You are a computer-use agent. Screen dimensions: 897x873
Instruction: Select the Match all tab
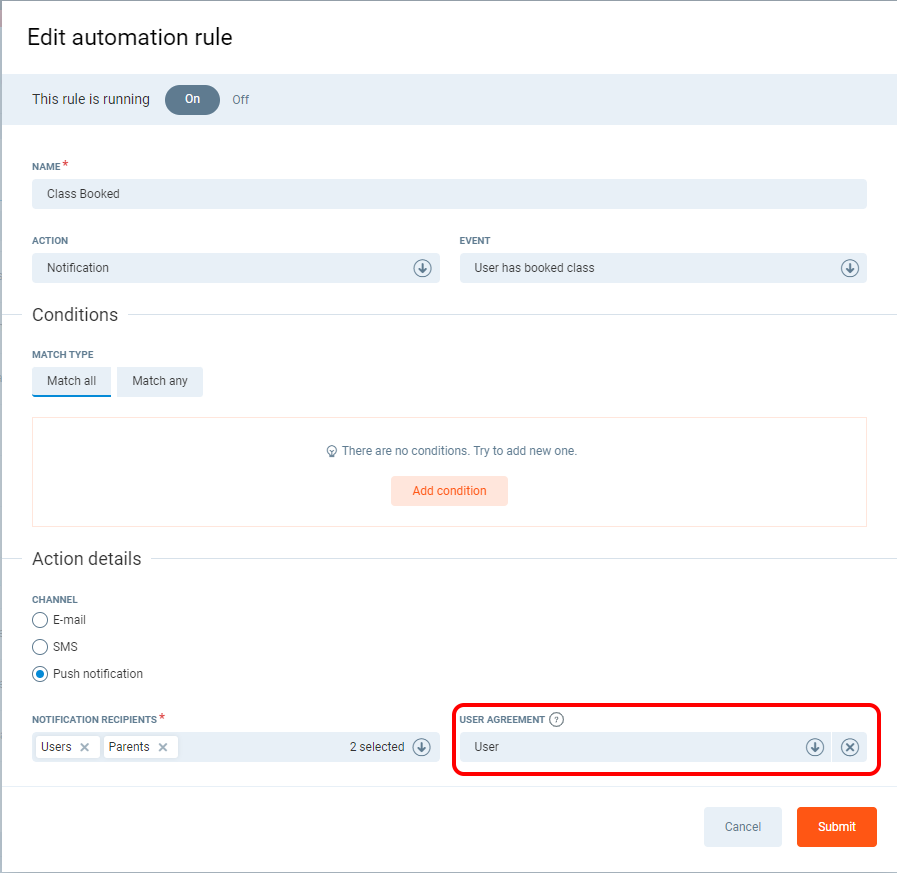(72, 381)
